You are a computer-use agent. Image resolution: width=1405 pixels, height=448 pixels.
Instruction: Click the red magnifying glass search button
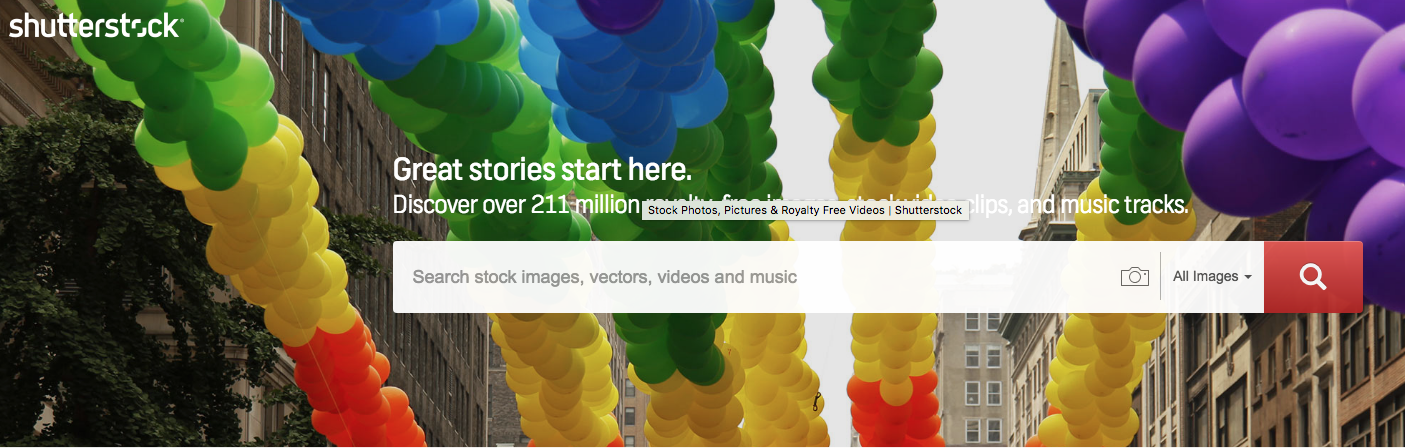click(x=1313, y=277)
